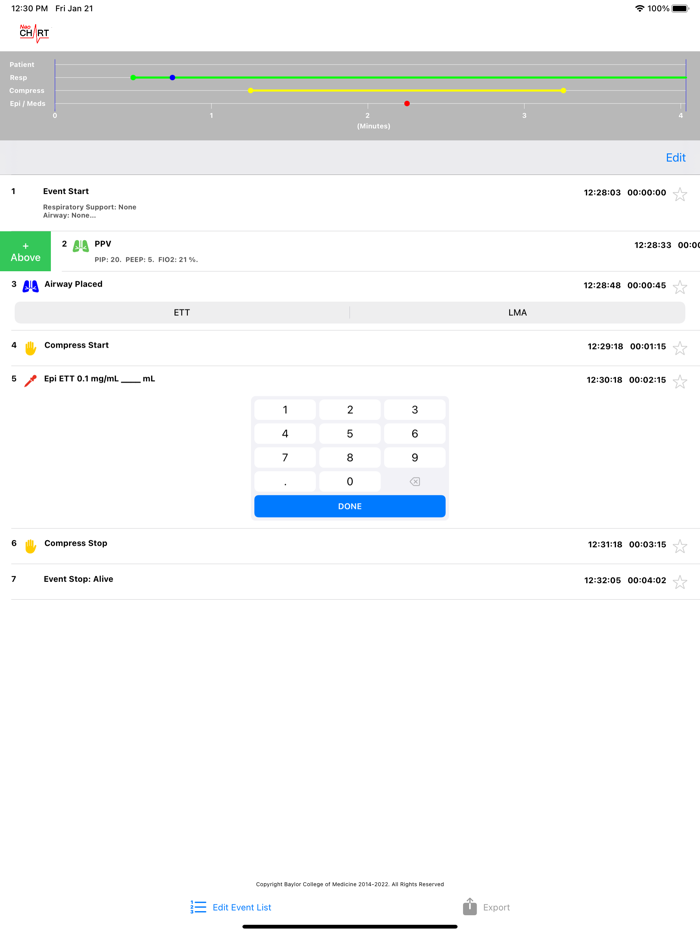Viewport: 700px width, 934px height.
Task: Click the Resp timeline row label
Action: [18, 77]
